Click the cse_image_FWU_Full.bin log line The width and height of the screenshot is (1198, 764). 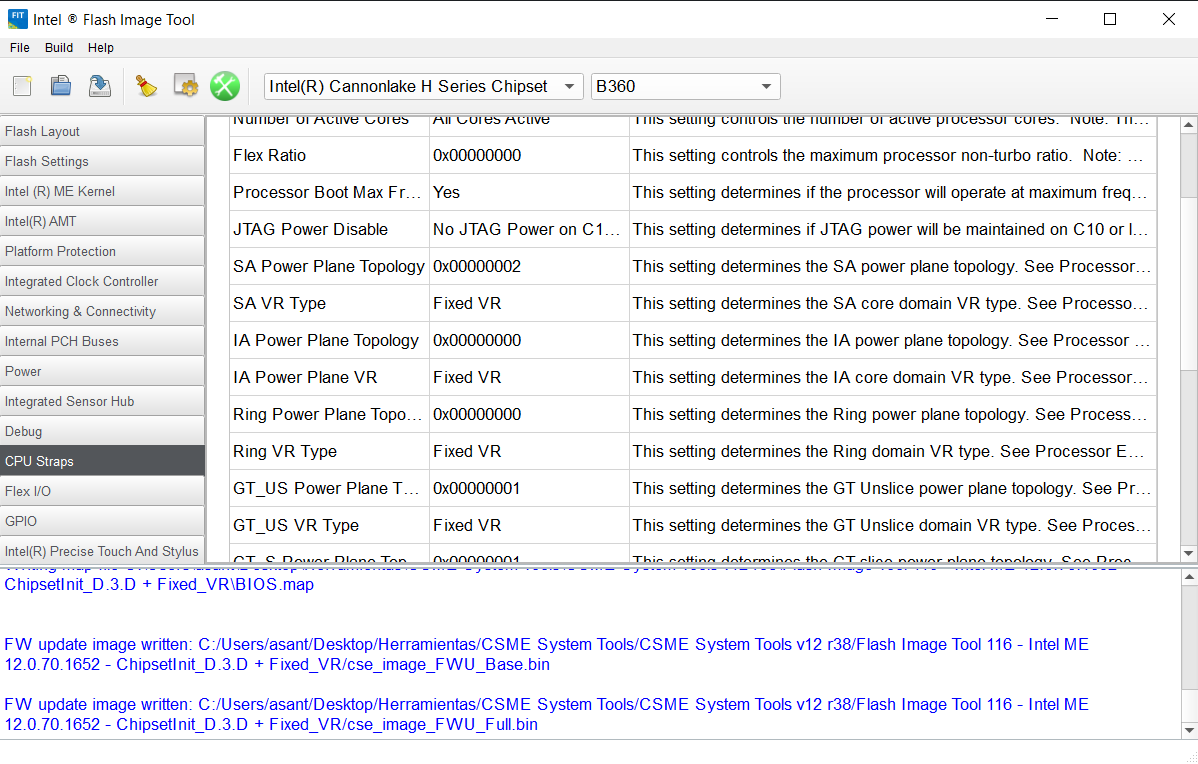pos(546,714)
